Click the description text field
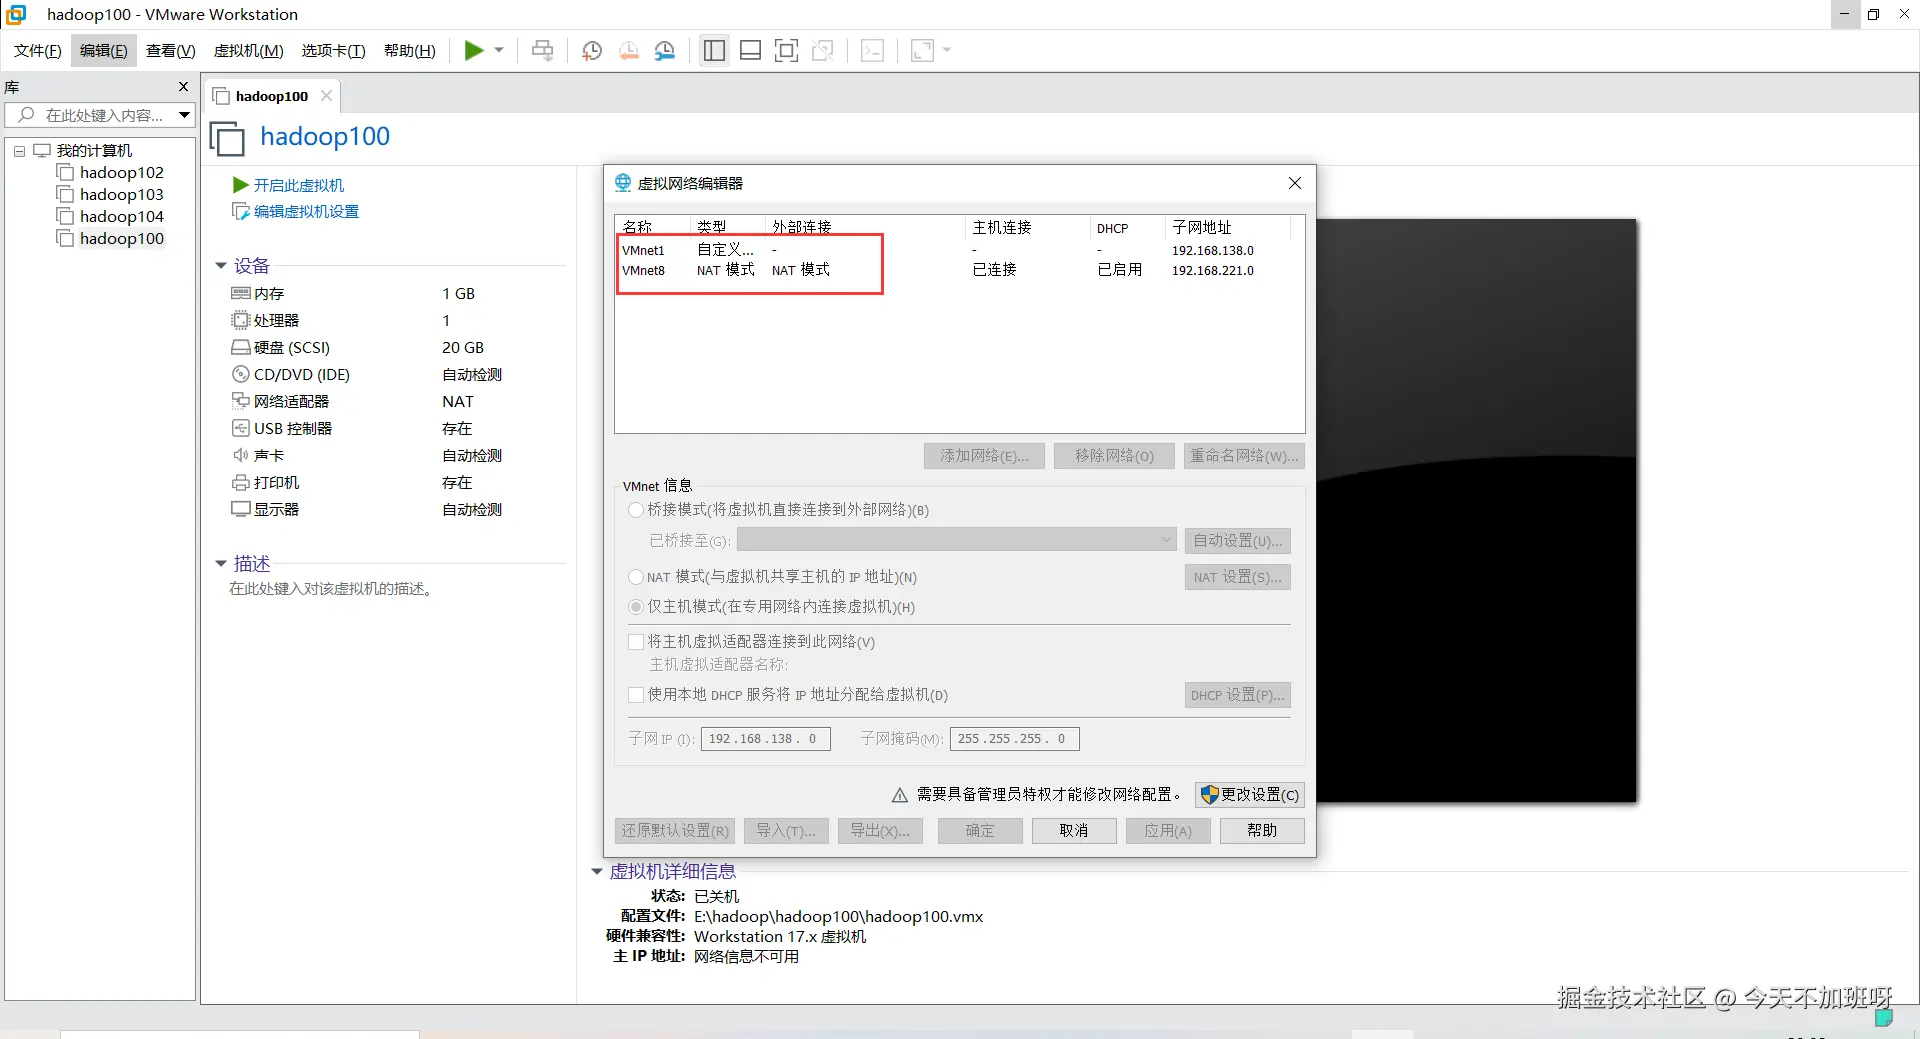 pos(330,589)
